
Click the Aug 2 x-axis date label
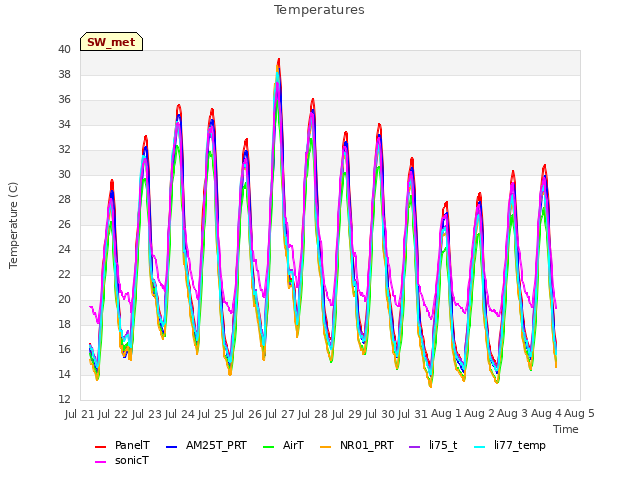pyautogui.click(x=480, y=414)
